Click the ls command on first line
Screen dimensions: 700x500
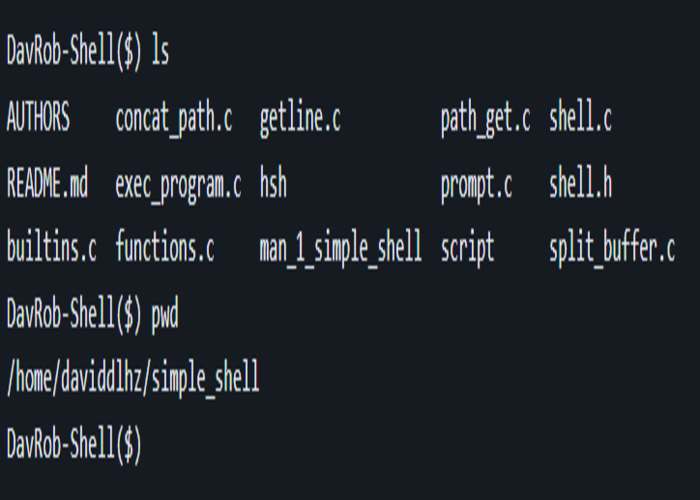click(160, 54)
